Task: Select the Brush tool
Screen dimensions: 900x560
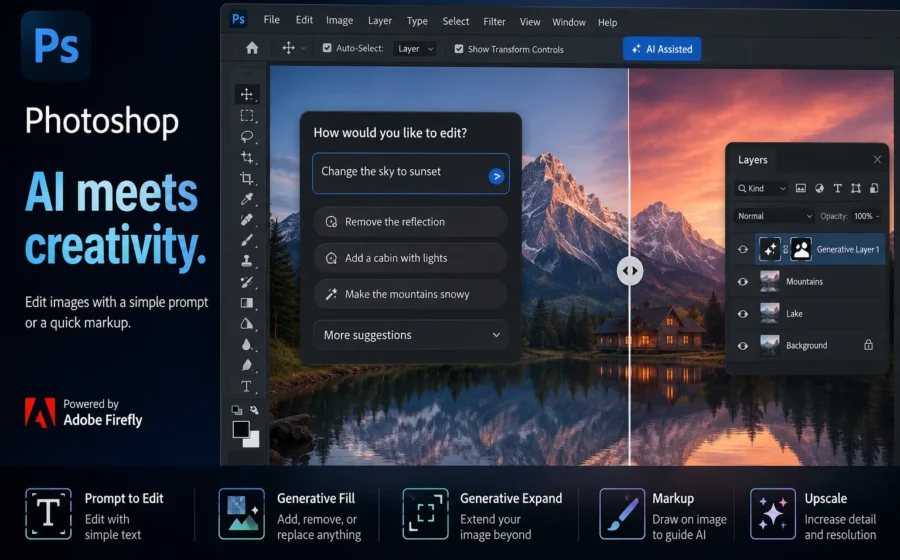Action: [247, 240]
